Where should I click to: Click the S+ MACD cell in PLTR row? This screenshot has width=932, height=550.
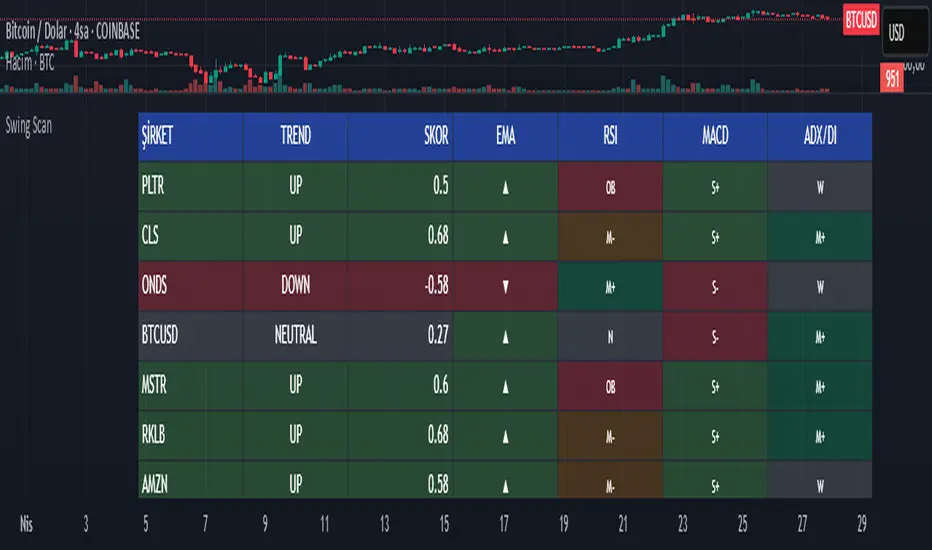pyautogui.click(x=715, y=186)
